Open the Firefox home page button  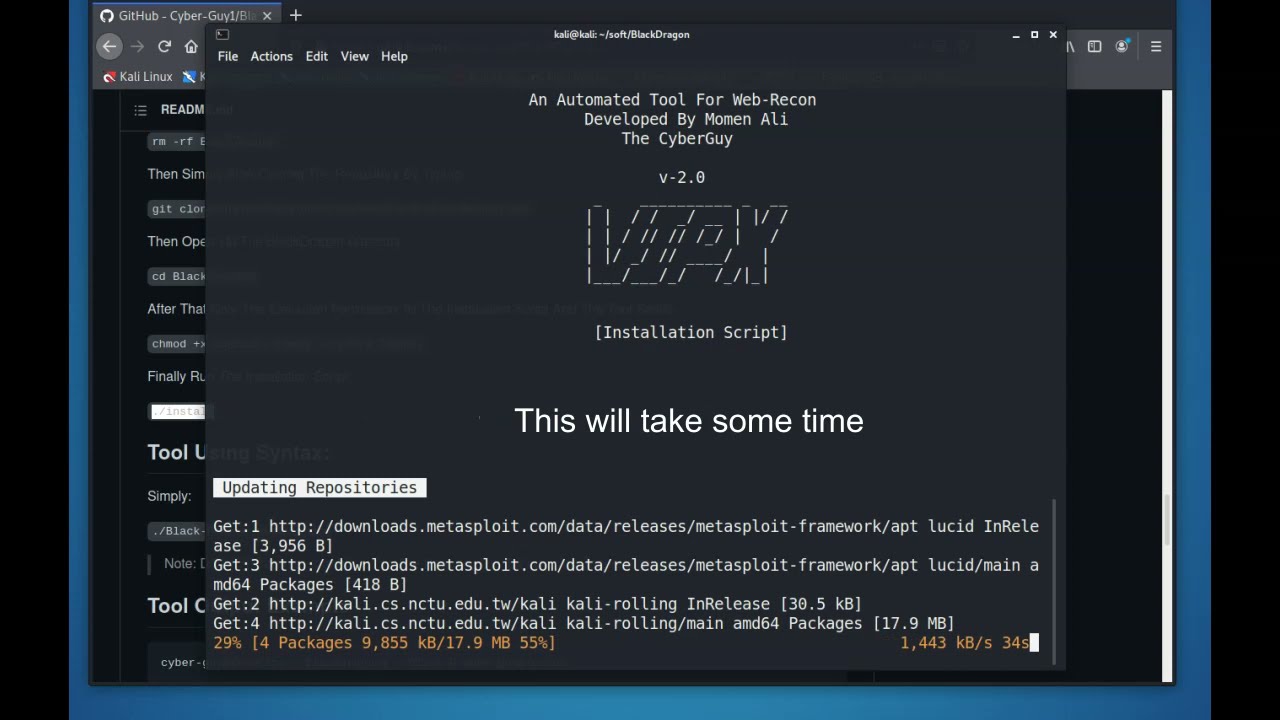(x=191, y=46)
